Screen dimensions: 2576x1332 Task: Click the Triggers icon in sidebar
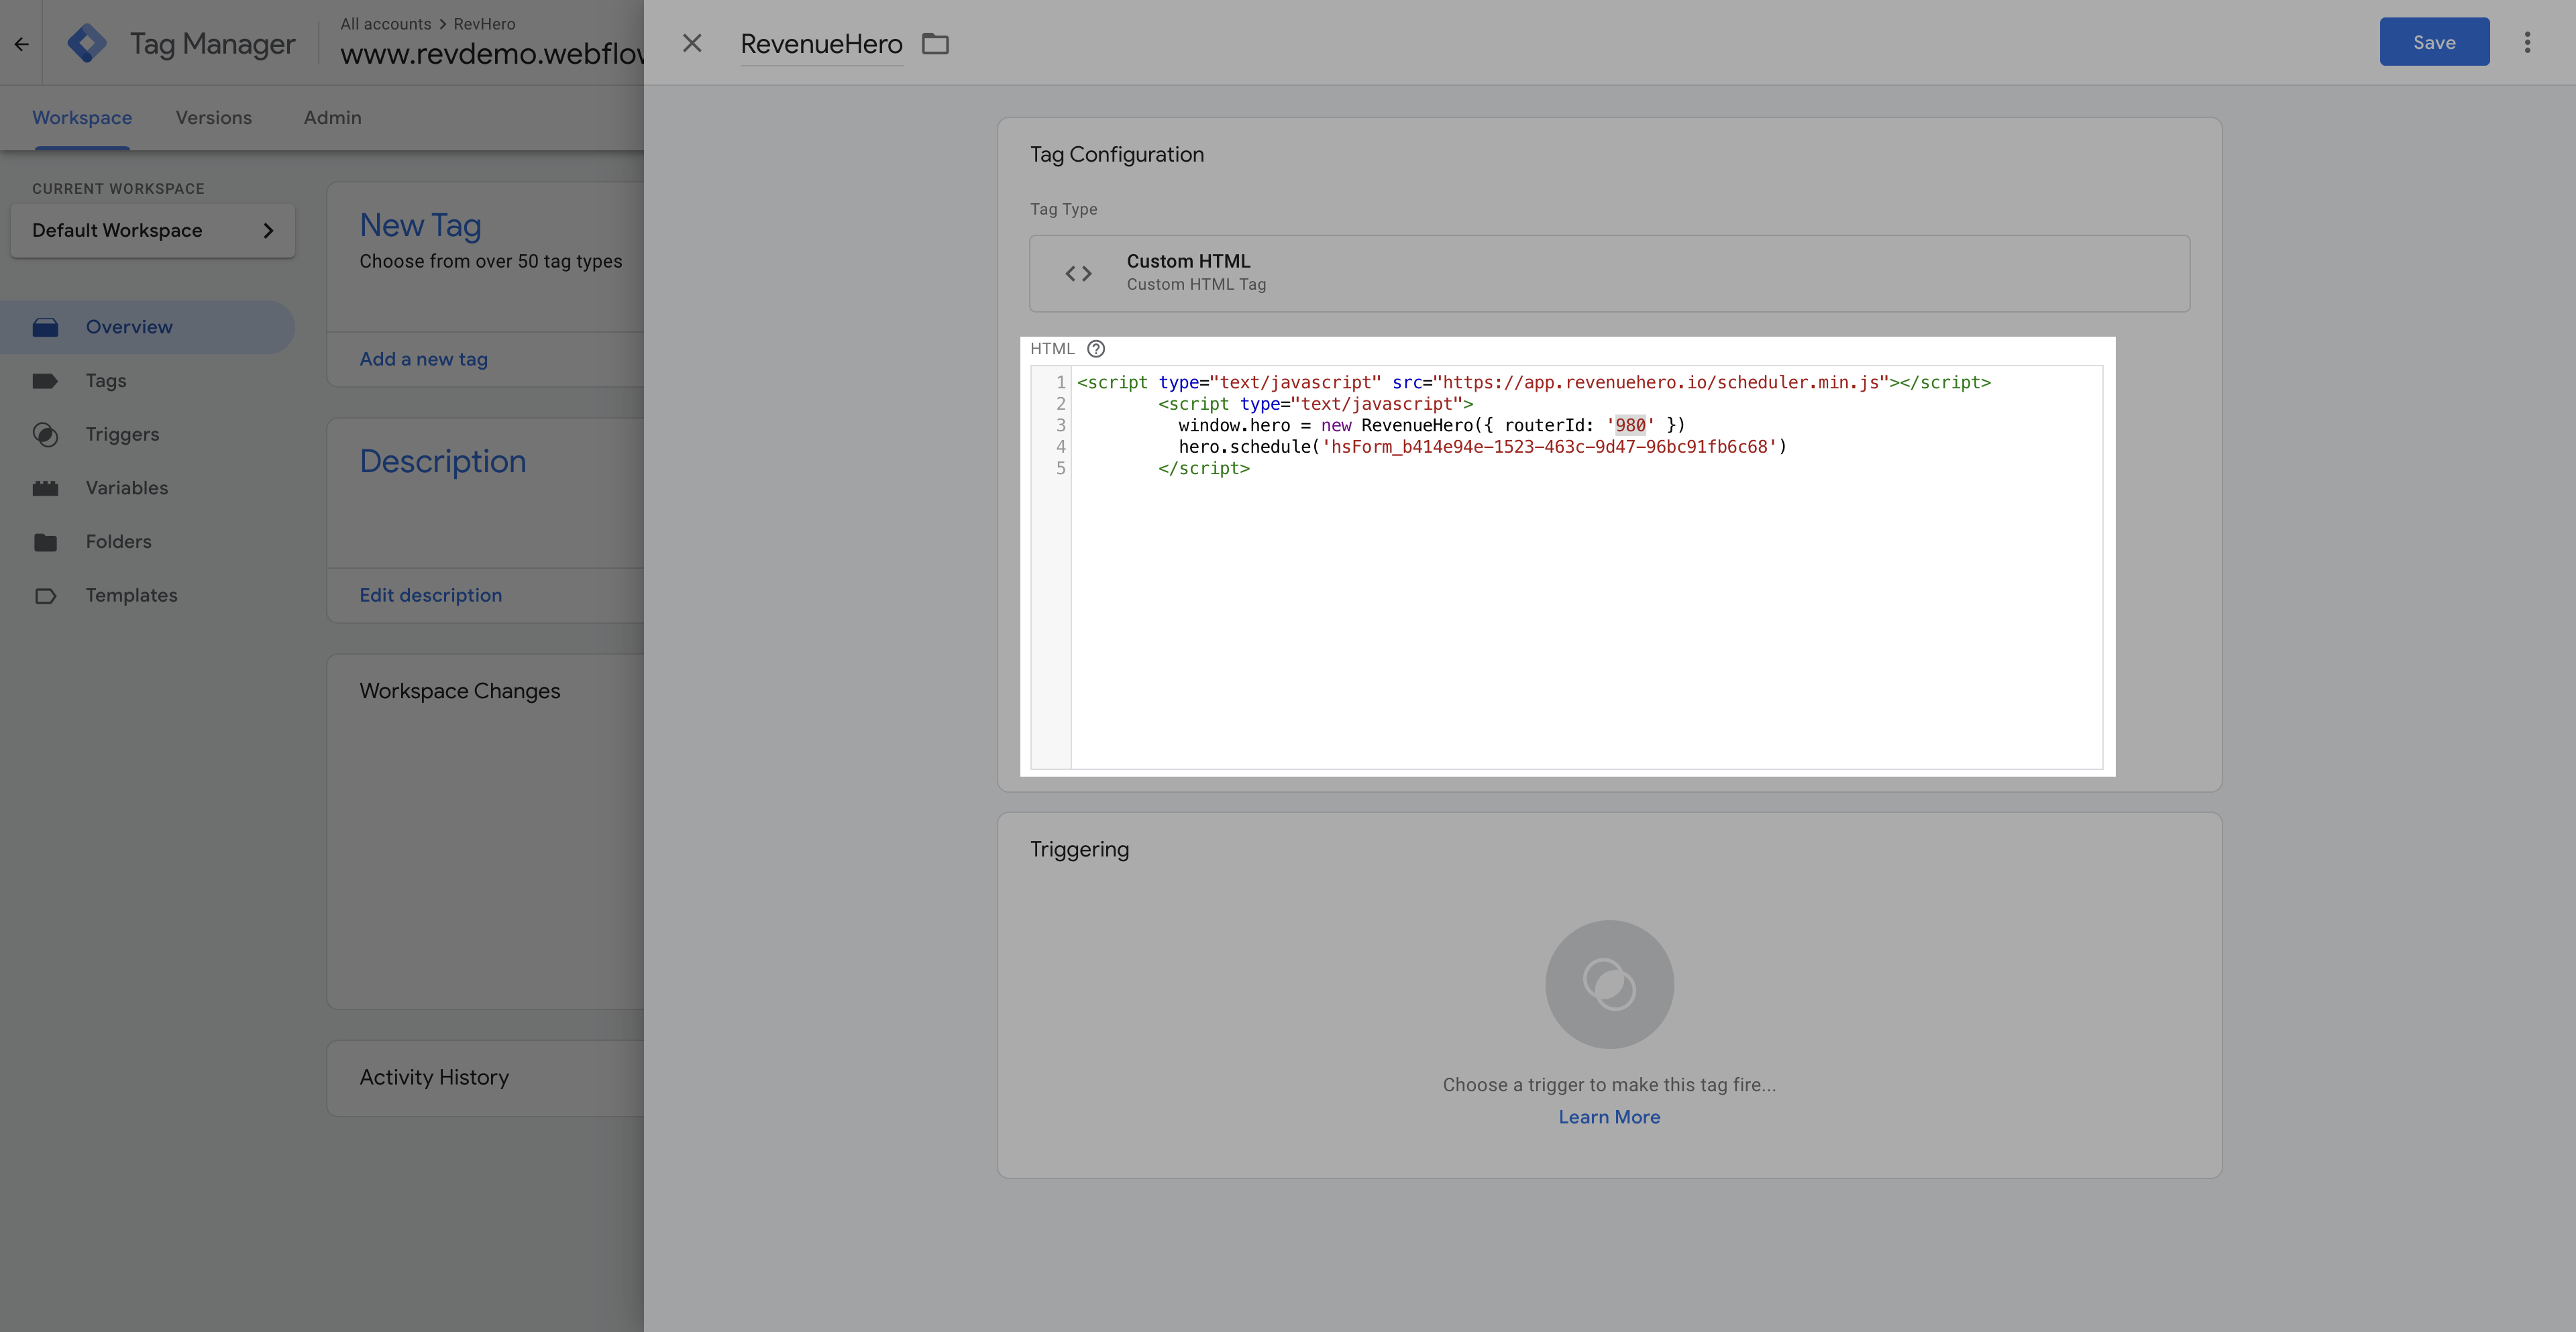45,434
